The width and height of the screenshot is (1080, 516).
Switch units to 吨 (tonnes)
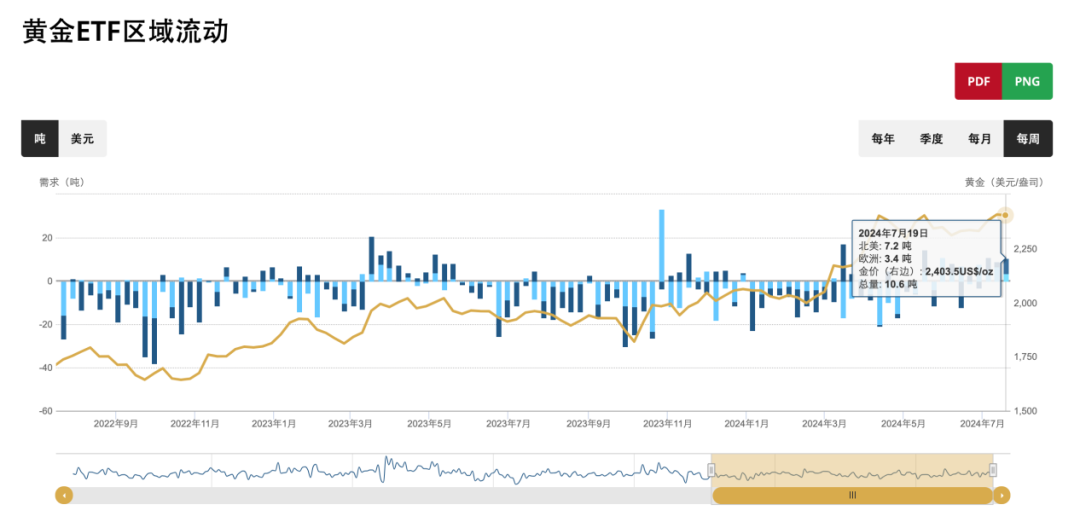pyautogui.click(x=40, y=139)
